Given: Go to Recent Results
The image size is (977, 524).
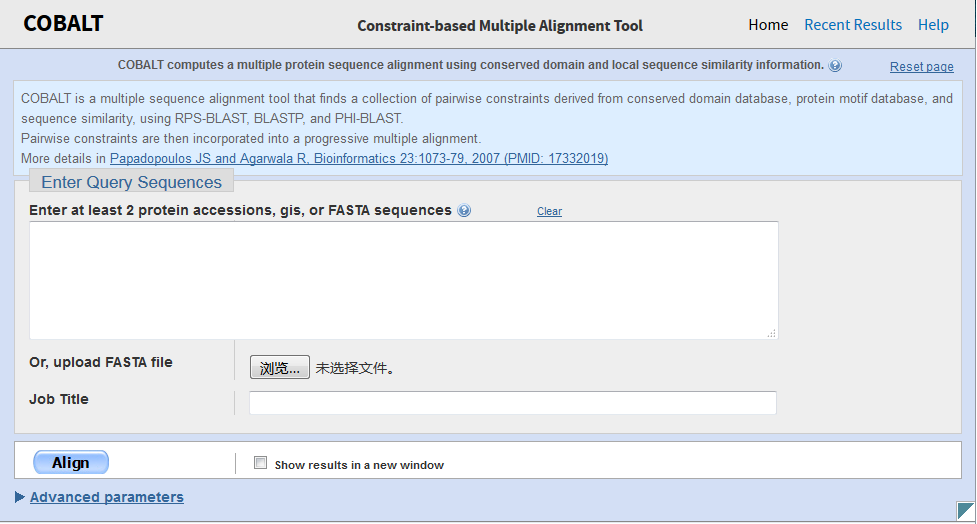Looking at the screenshot, I should pyautogui.click(x=853, y=25).
